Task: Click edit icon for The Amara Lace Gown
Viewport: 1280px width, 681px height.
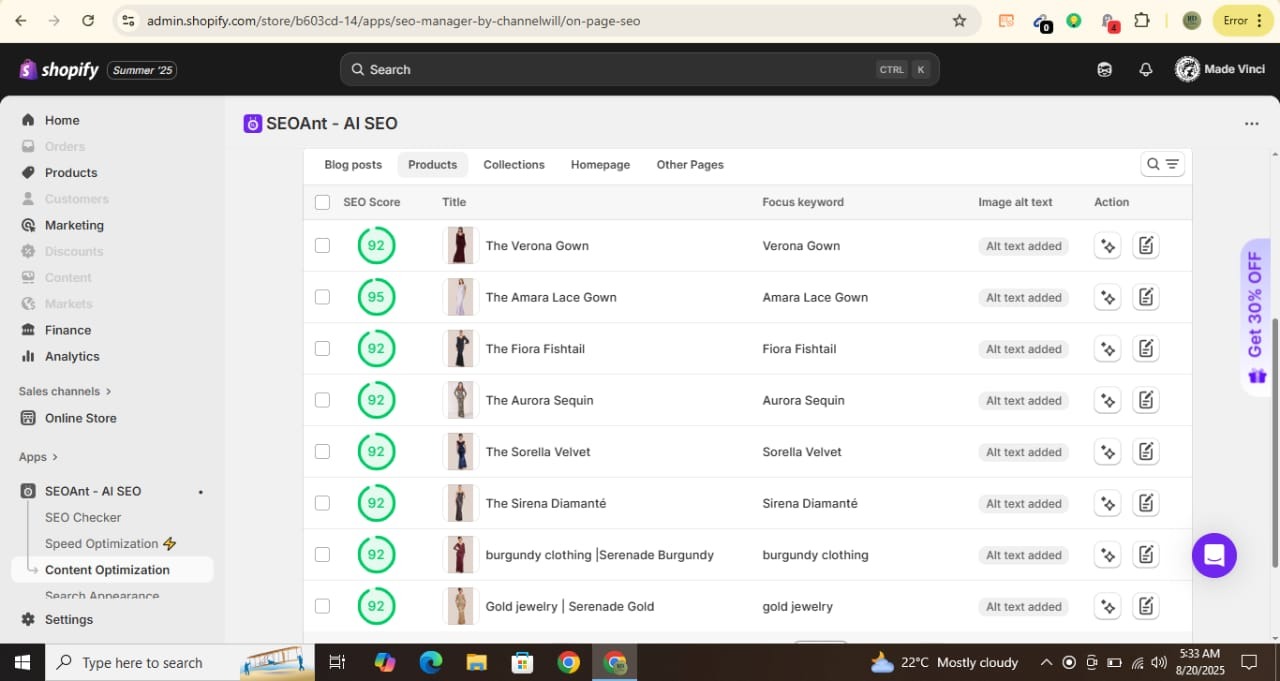Action: click(x=1146, y=297)
